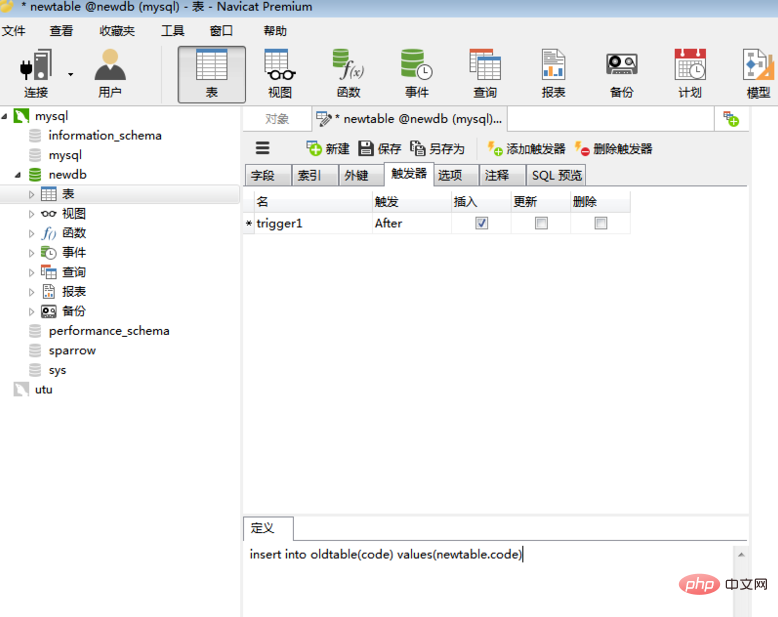Open the connection dropdown arrow beside 连接

(70, 74)
